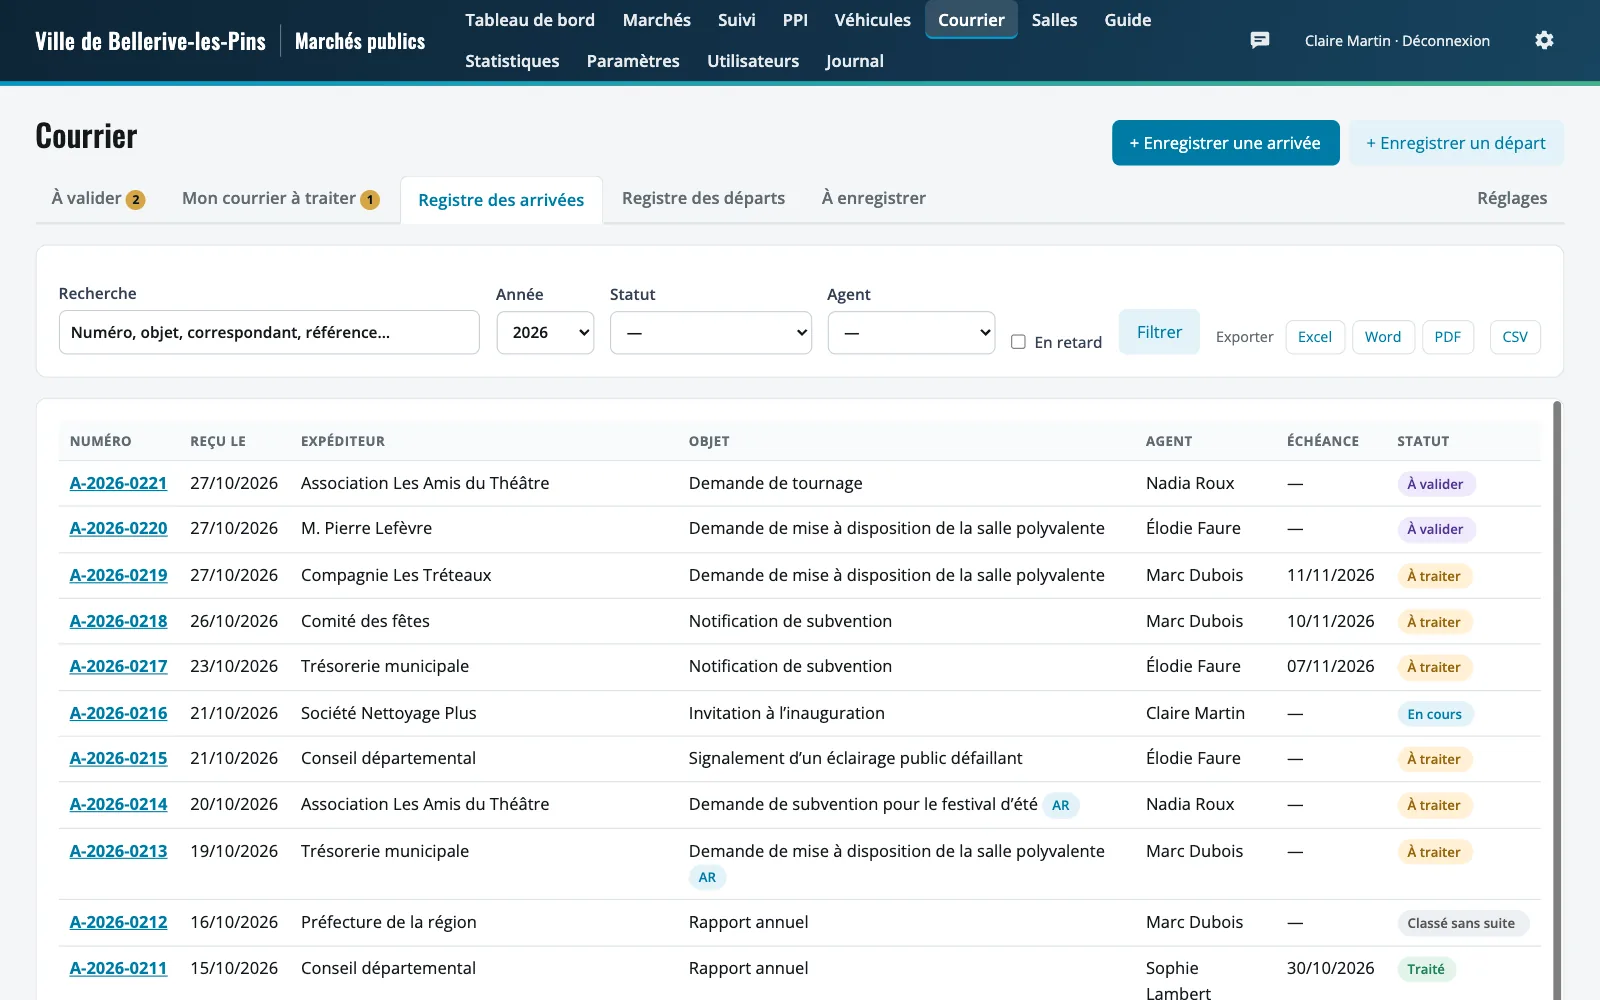Click Claire Martin · Déconnexion link
Viewport: 1600px width, 1000px height.
coord(1397,41)
